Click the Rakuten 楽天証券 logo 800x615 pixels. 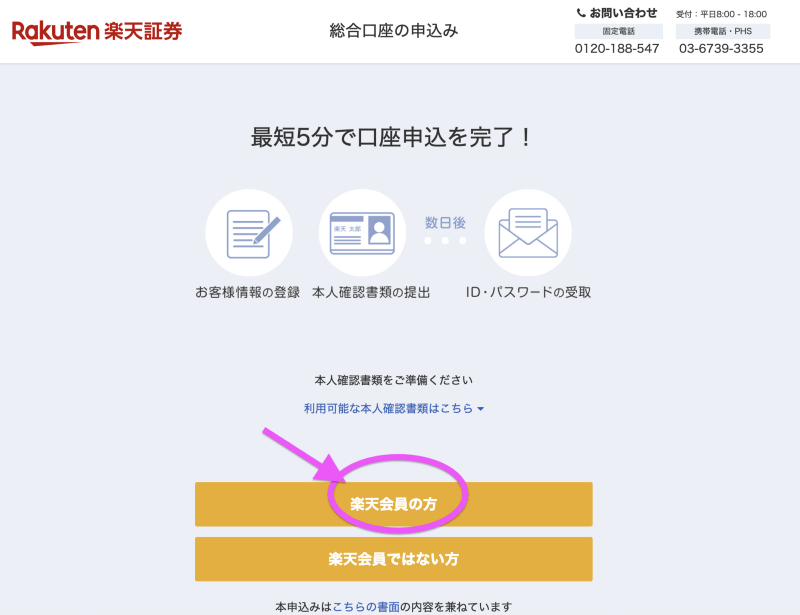[x=97, y=32]
